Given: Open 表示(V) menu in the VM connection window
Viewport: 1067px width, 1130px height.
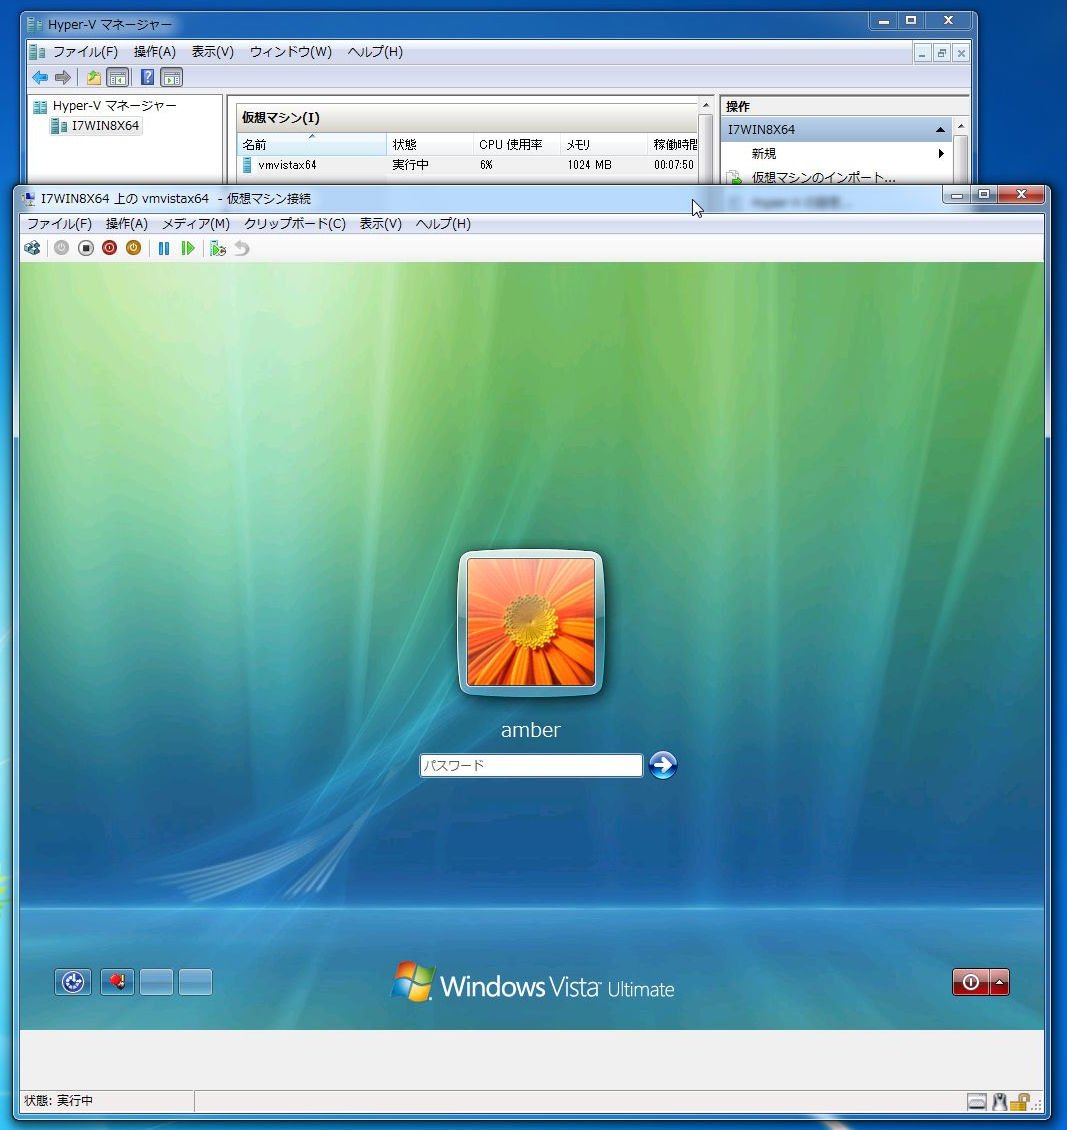Looking at the screenshot, I should [381, 223].
